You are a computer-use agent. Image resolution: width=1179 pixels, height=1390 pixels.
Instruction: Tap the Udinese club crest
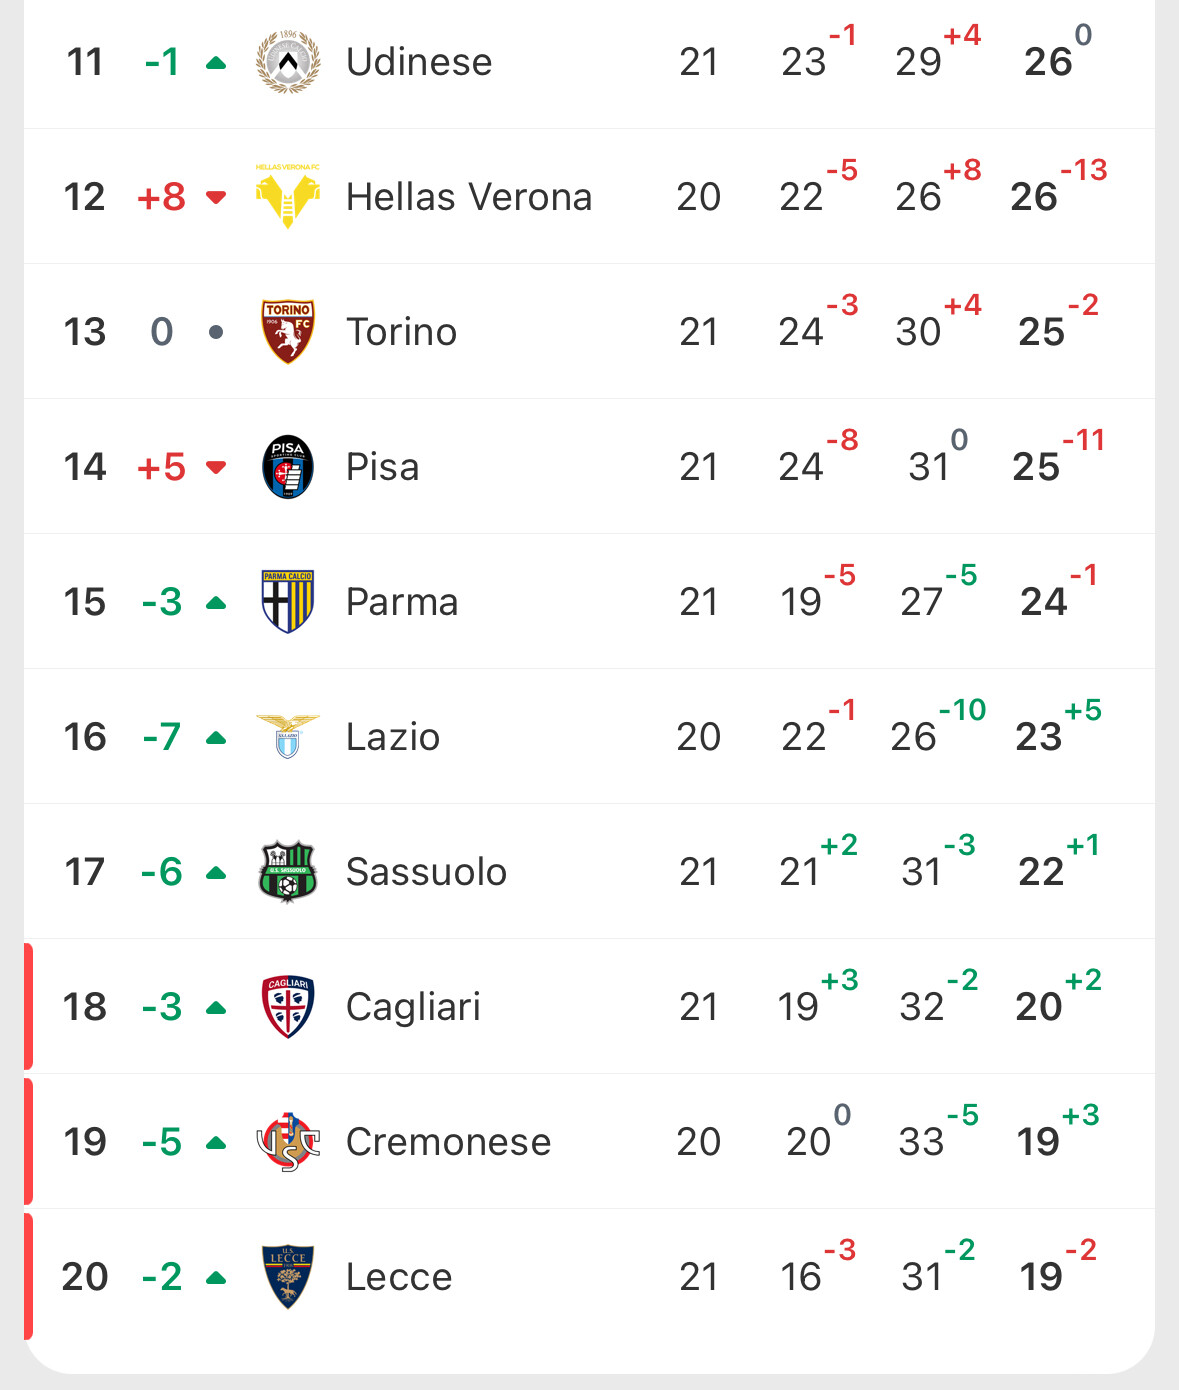pos(288,62)
